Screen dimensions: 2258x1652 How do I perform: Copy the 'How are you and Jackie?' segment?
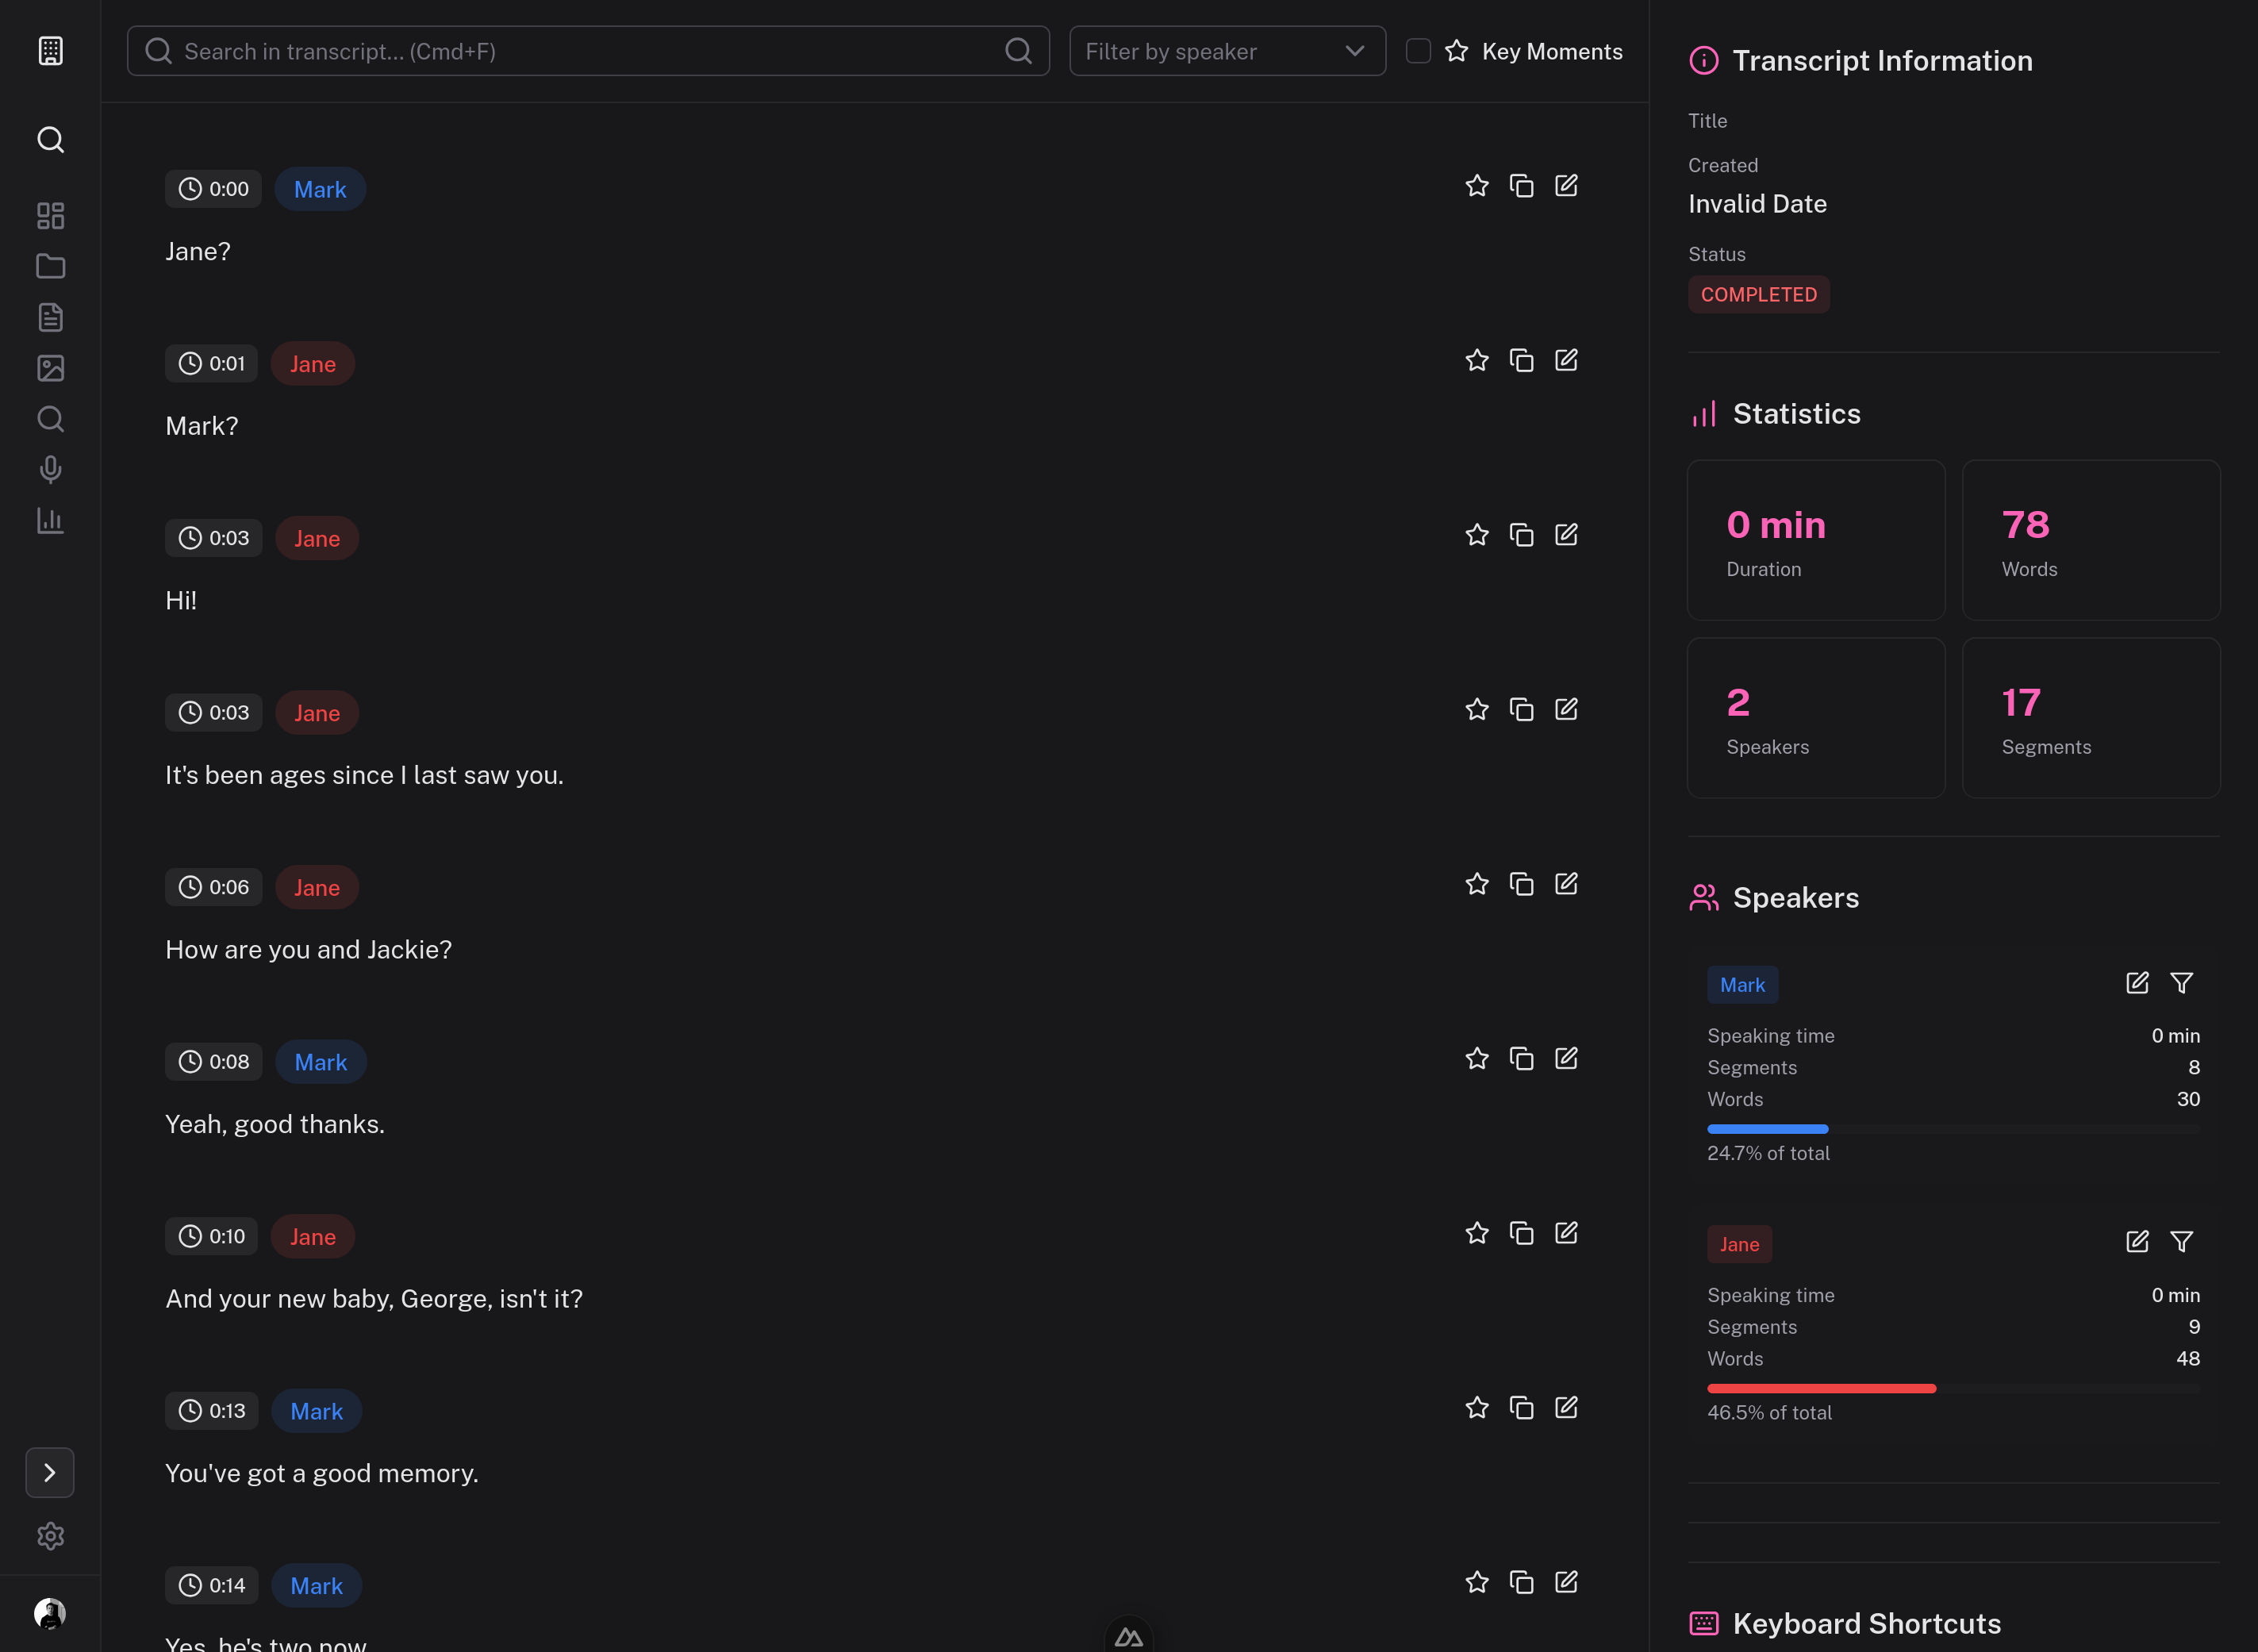[1521, 884]
